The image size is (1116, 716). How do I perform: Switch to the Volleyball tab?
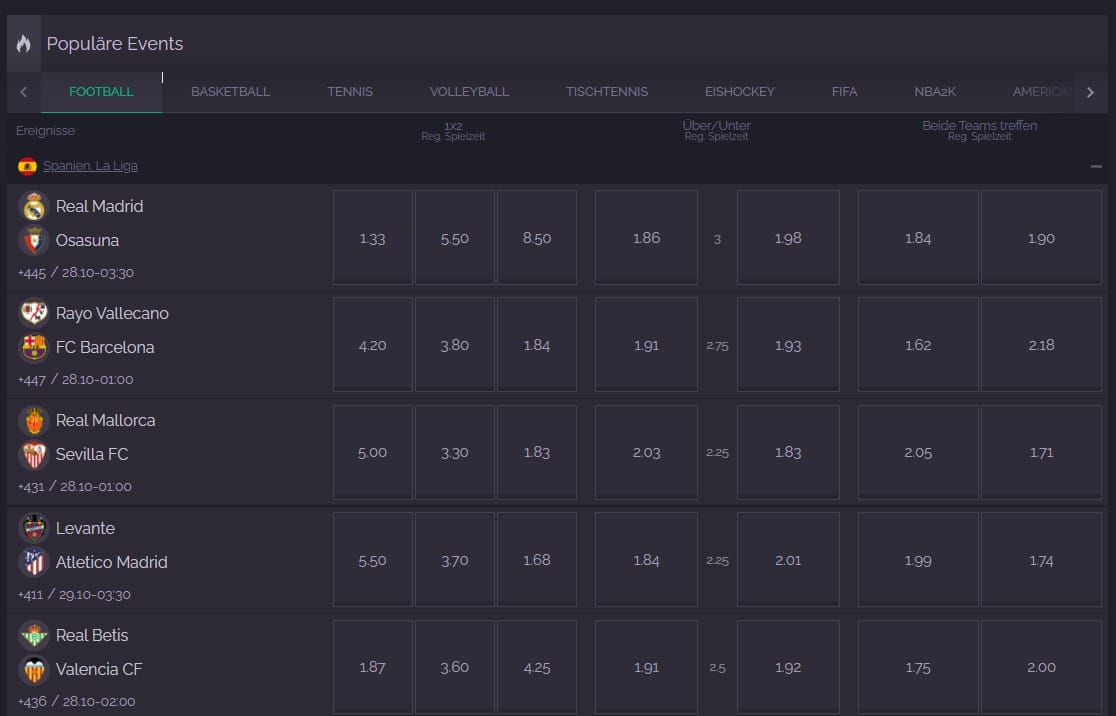pyautogui.click(x=470, y=92)
